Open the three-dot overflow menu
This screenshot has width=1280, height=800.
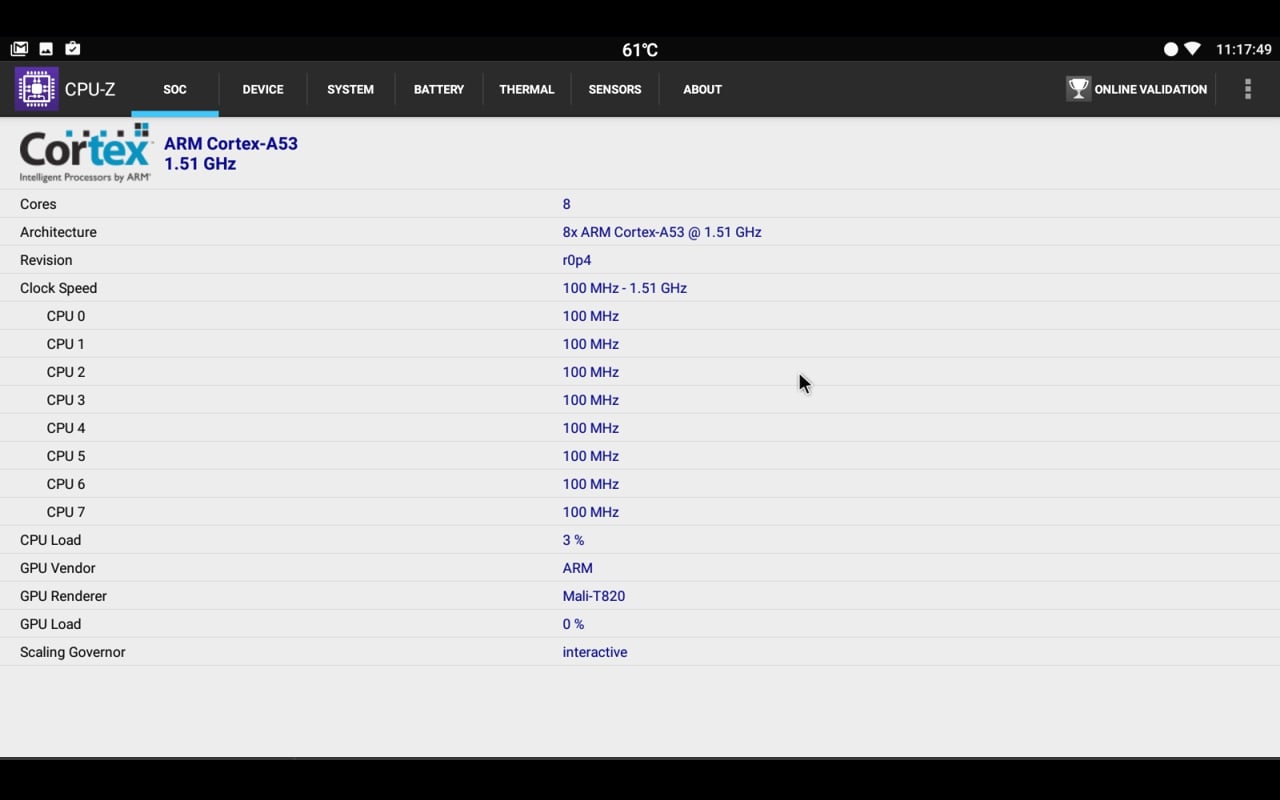coord(1248,89)
